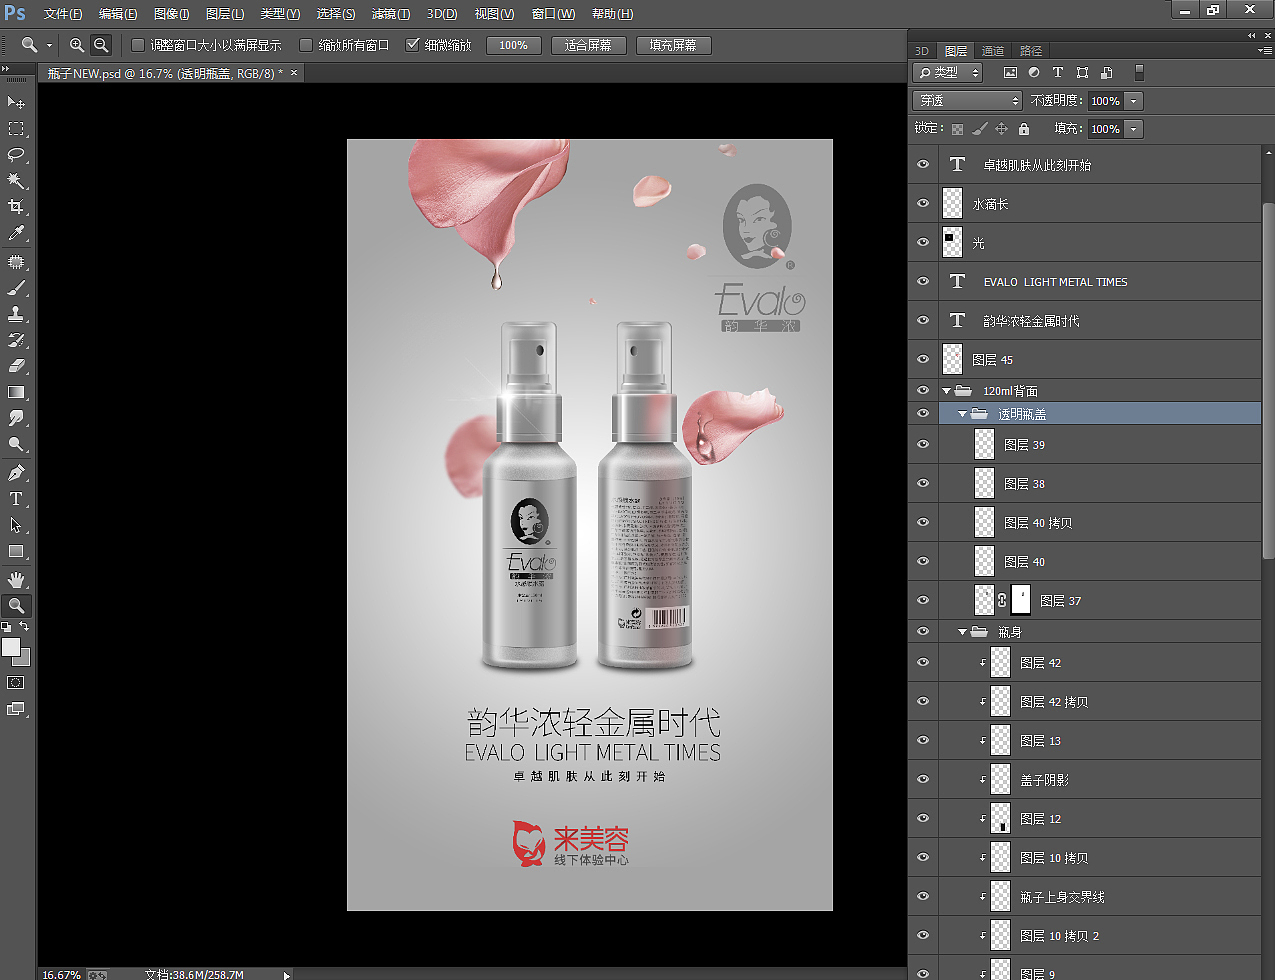The height and width of the screenshot is (980, 1275).
Task: Hide the 图层 45 layer
Action: (923, 359)
